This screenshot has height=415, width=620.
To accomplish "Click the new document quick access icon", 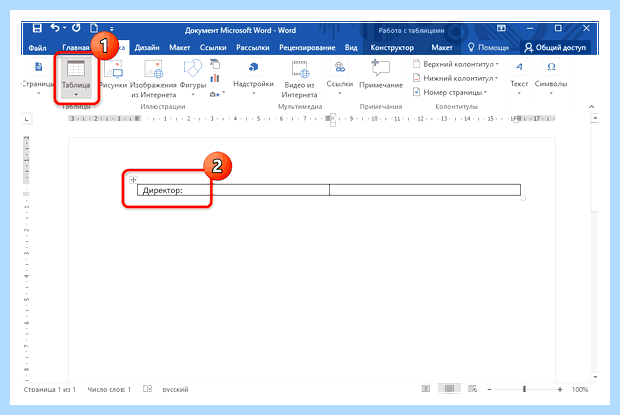I will (x=94, y=28).
